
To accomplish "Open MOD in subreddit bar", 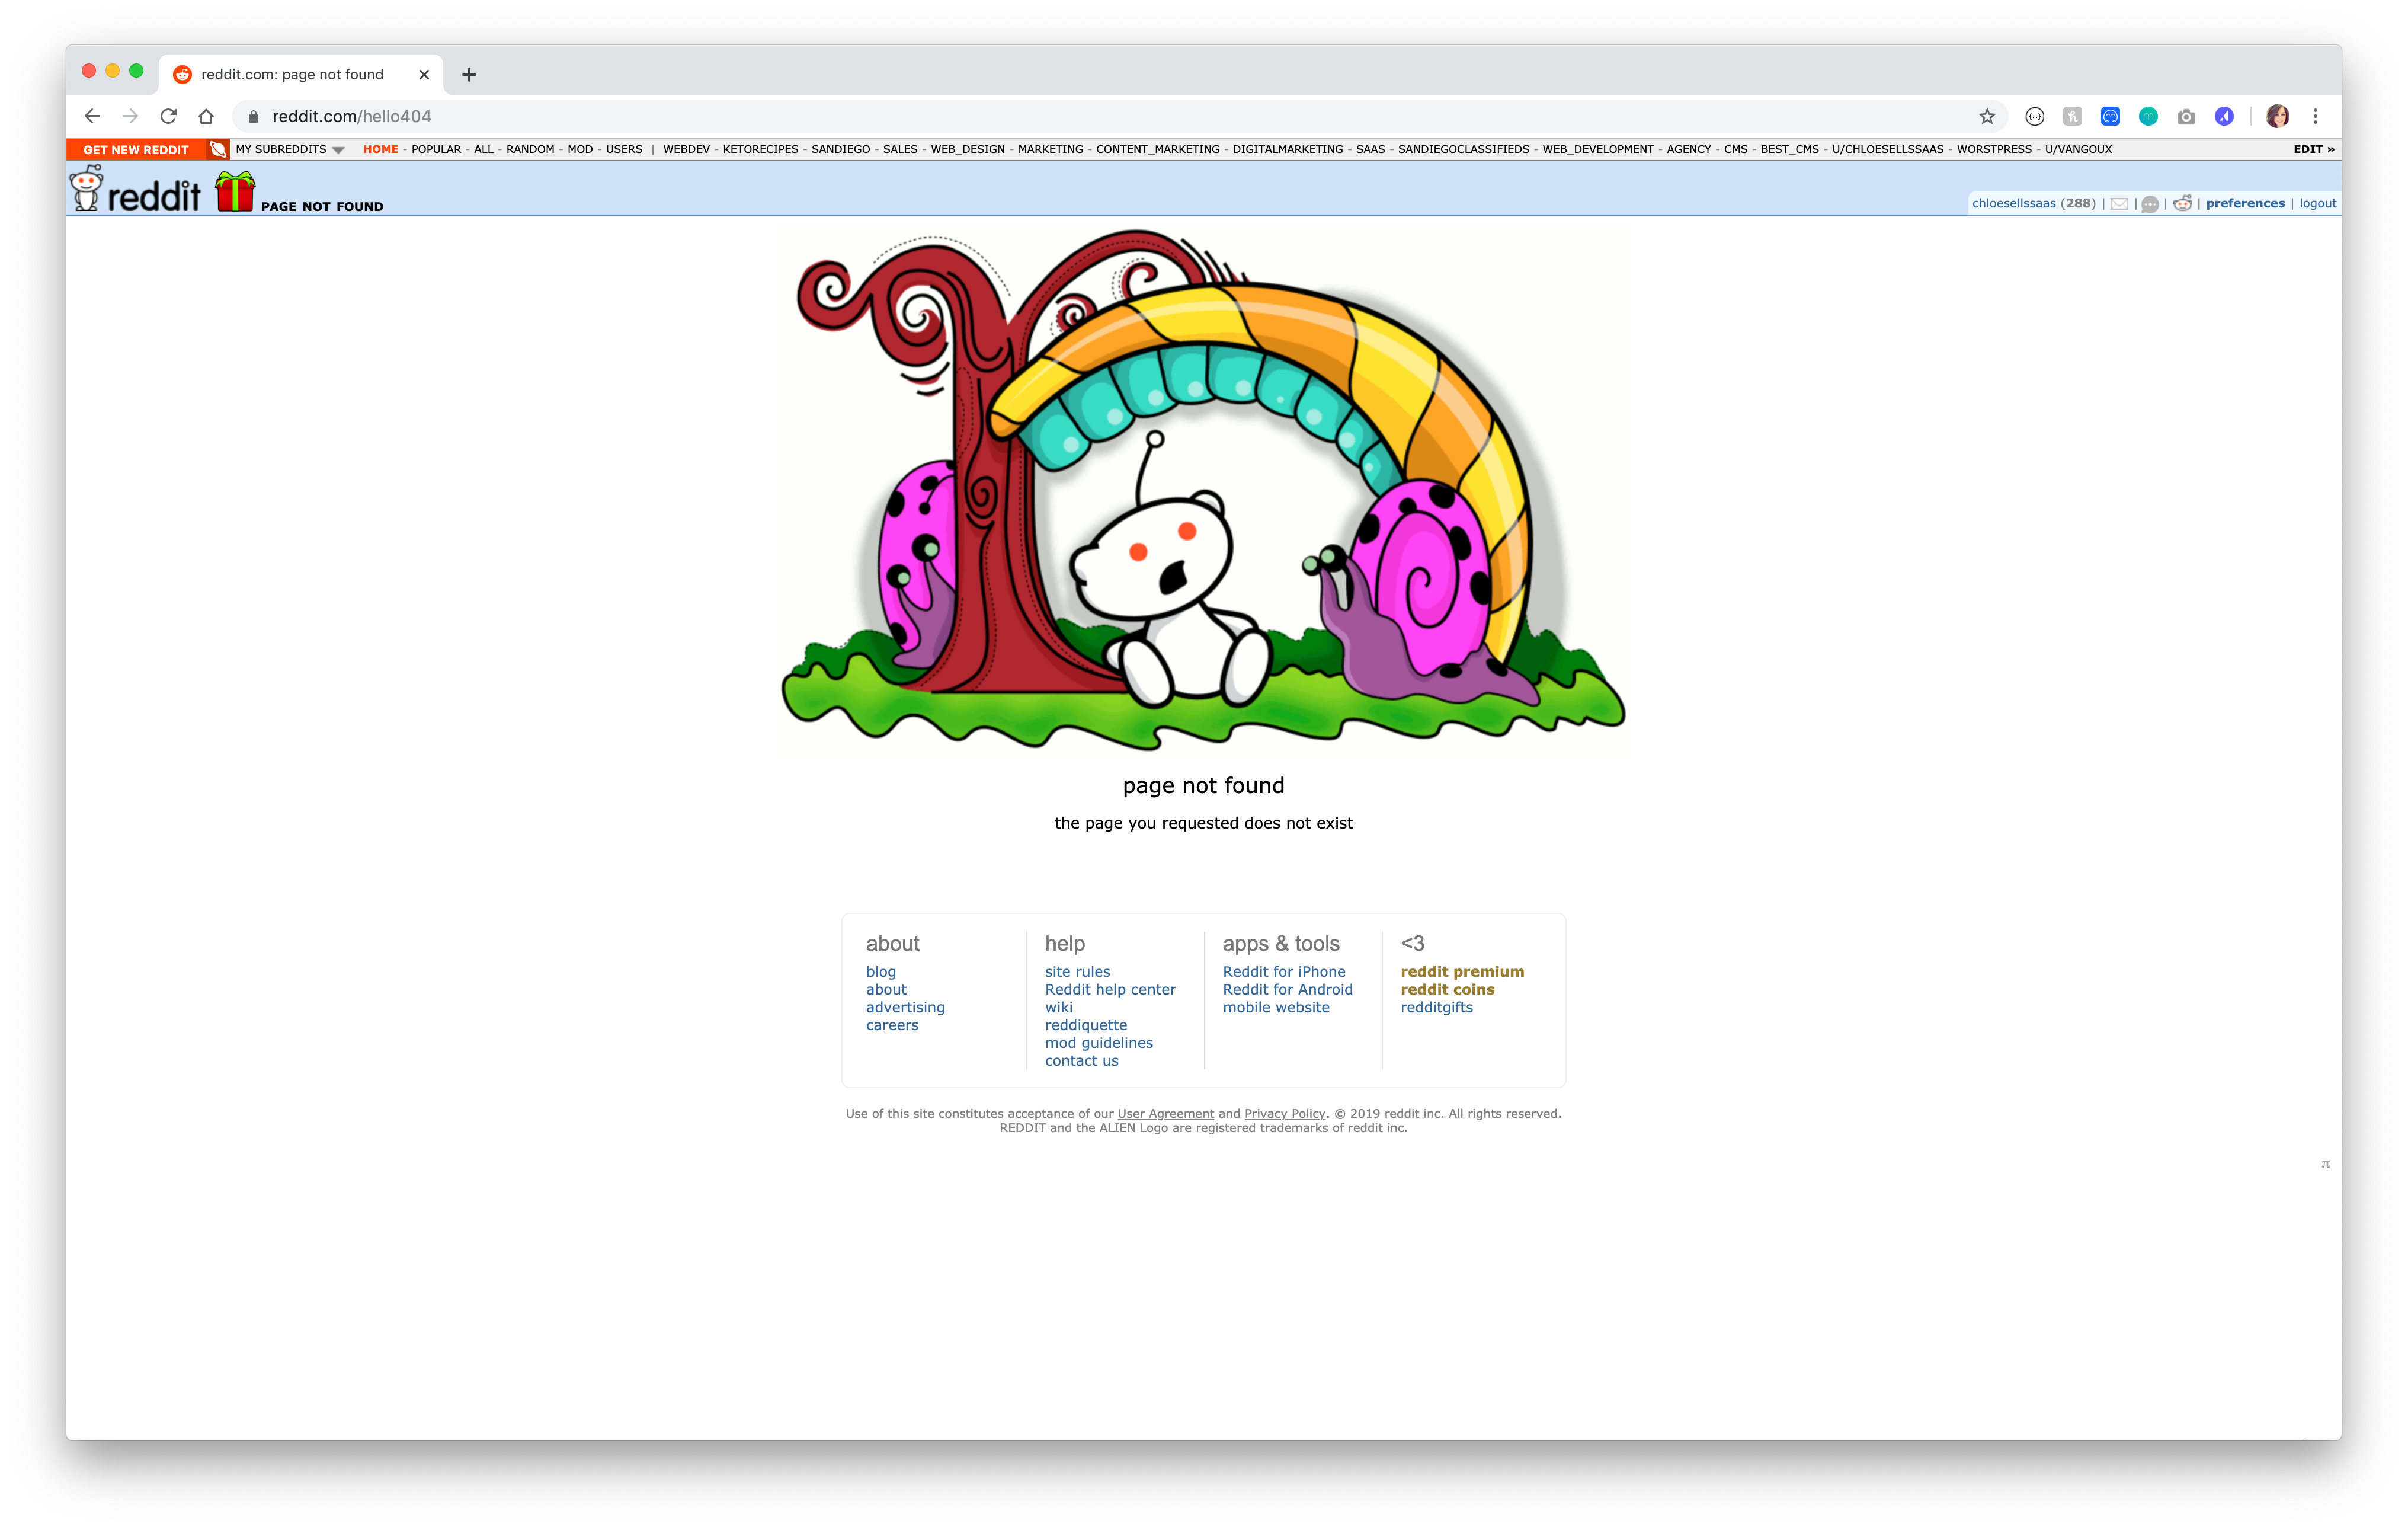I will [x=580, y=149].
